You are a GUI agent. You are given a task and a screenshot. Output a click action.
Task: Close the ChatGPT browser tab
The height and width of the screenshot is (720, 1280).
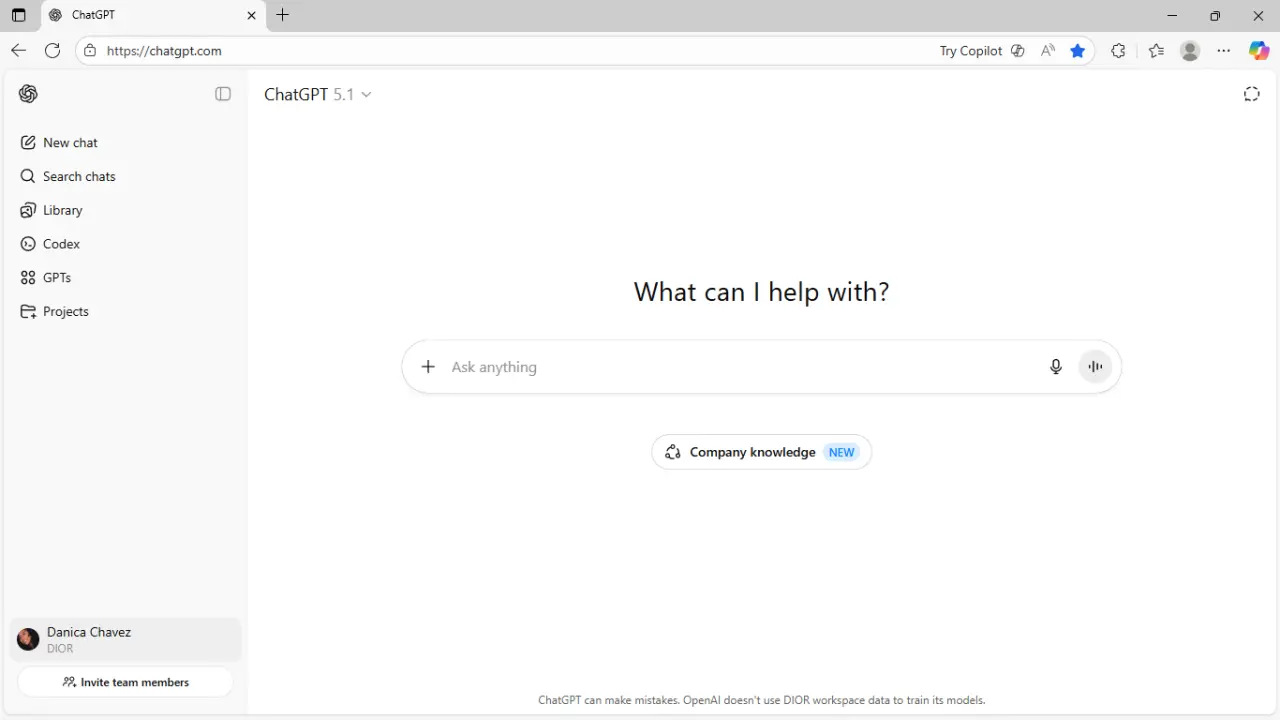pos(251,15)
